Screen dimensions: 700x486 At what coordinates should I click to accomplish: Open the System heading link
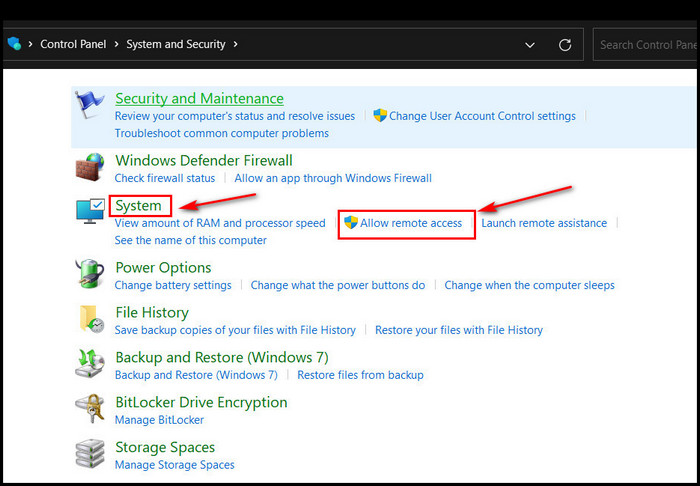[138, 205]
